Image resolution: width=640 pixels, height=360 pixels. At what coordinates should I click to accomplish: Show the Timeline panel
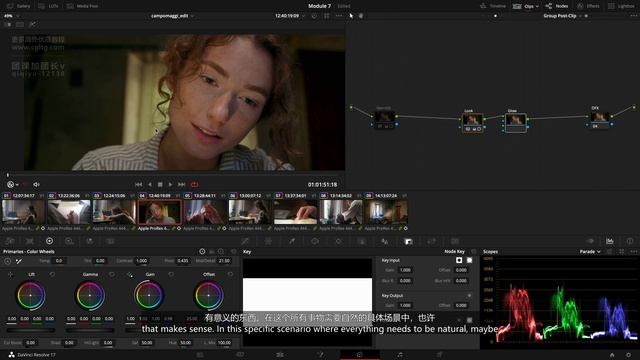coord(493,6)
